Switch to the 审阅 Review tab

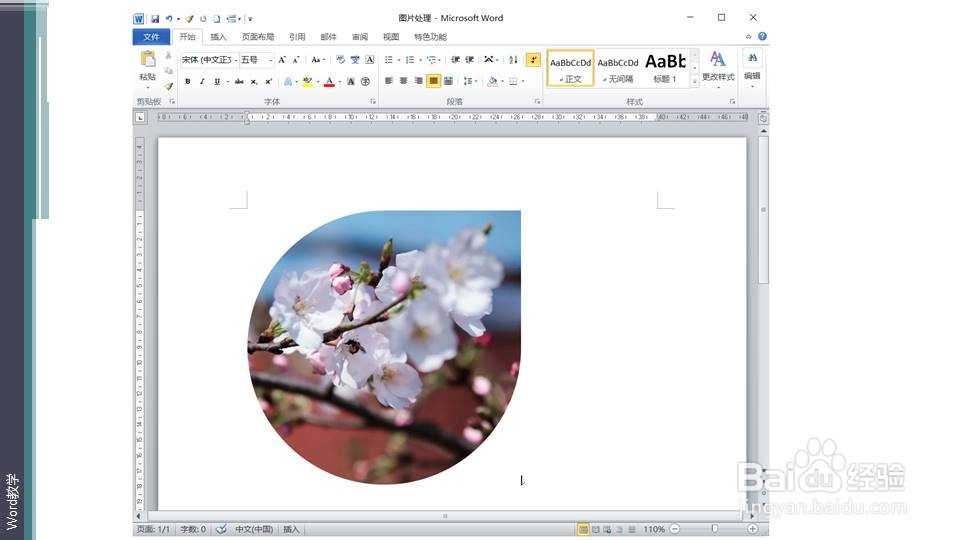tap(360, 37)
